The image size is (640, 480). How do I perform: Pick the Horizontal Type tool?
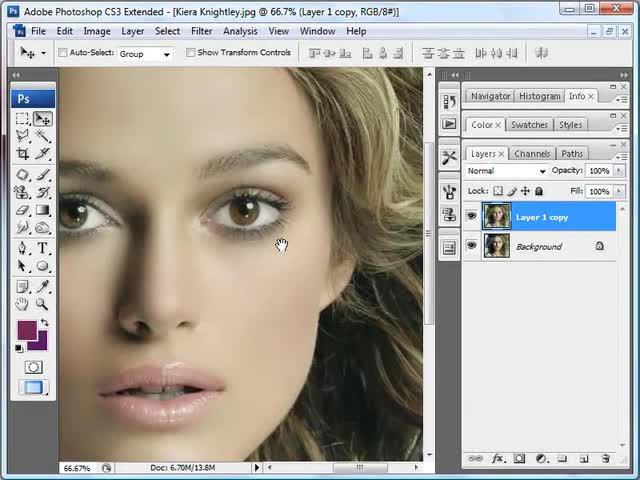click(43, 248)
